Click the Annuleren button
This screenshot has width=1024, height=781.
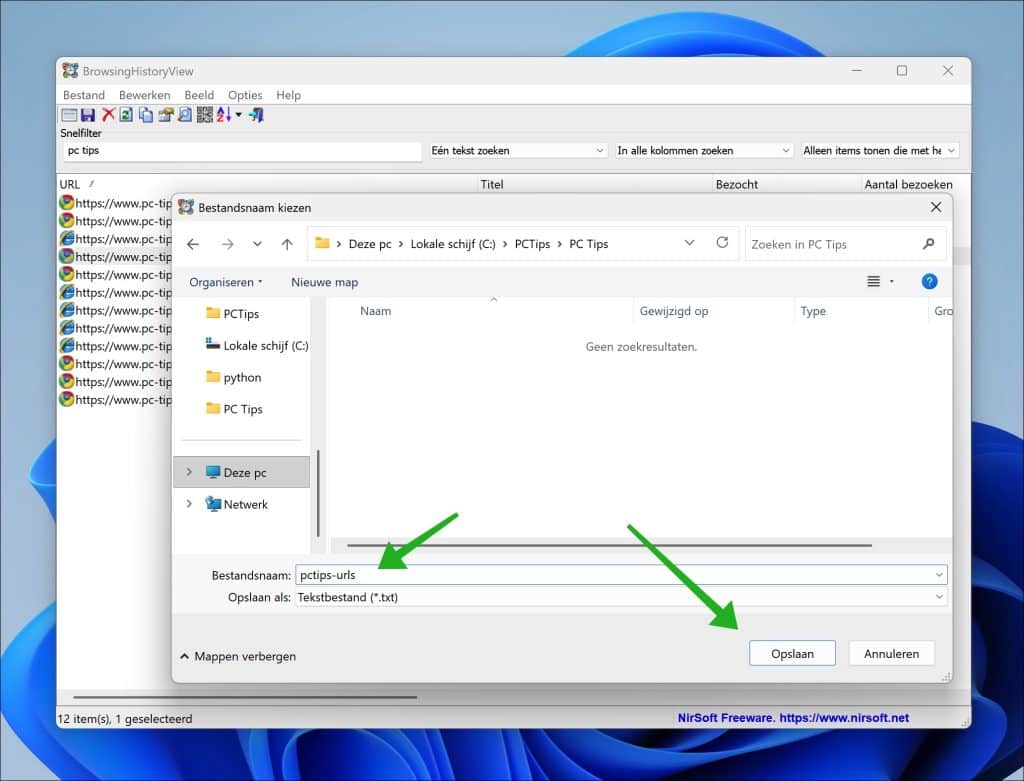point(891,654)
